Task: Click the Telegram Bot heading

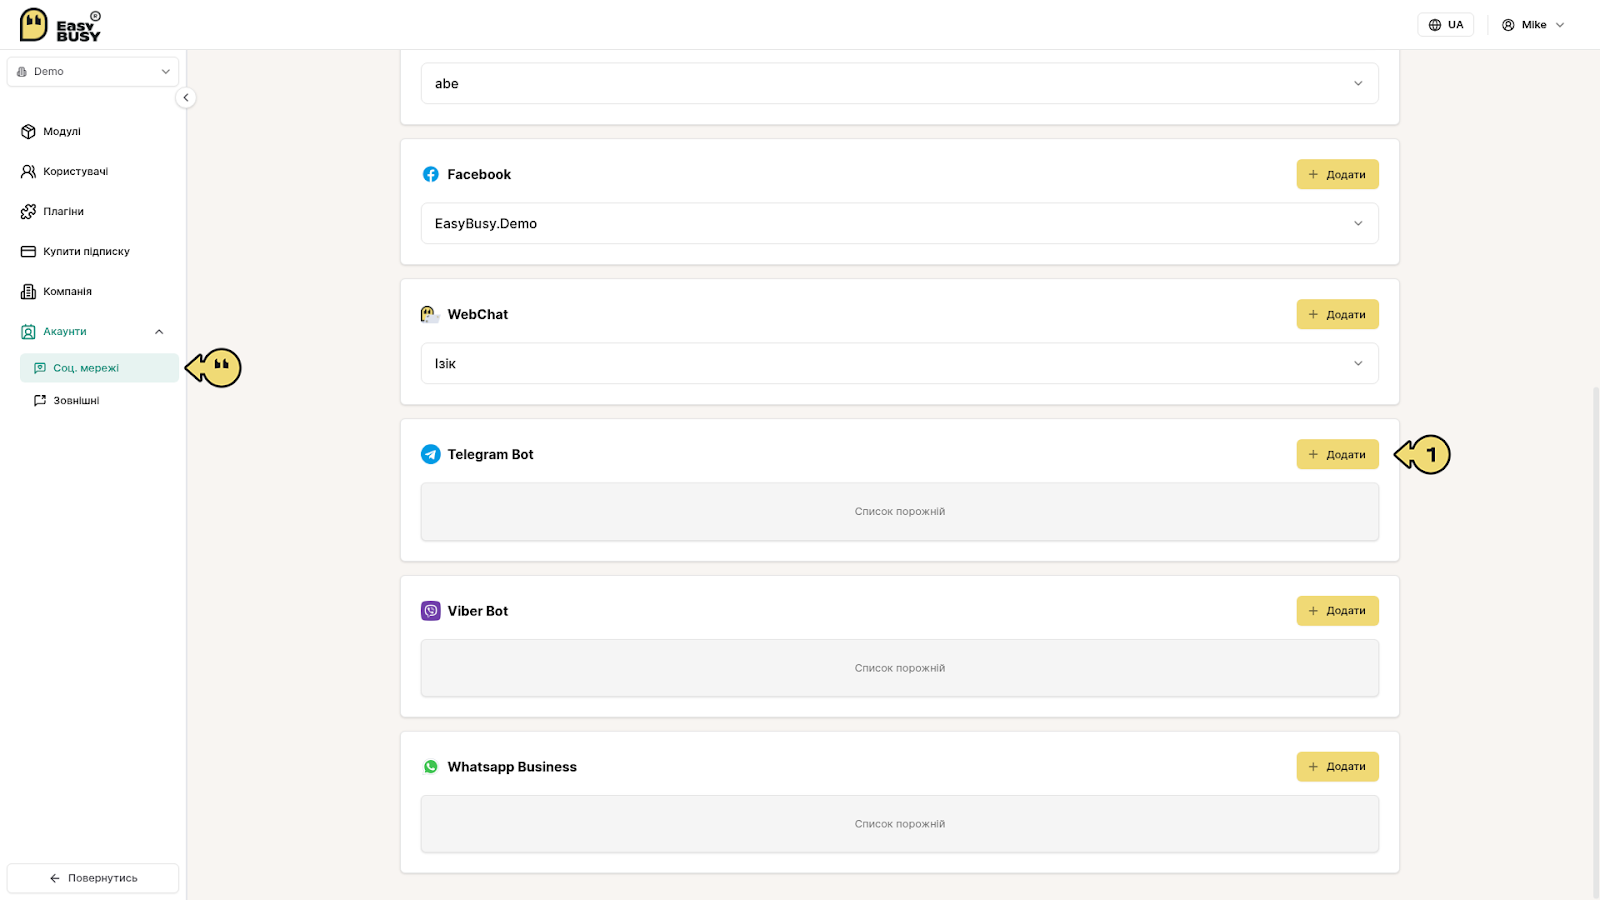Action: (x=490, y=454)
